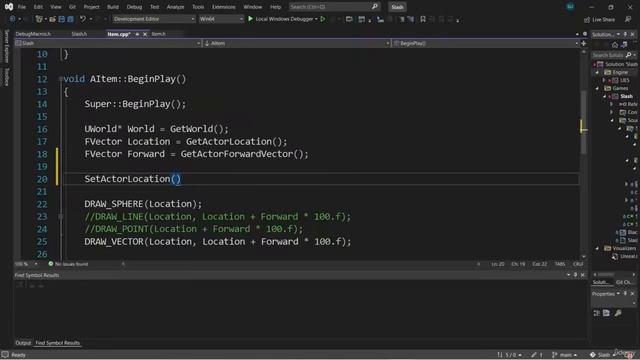Screen dimensions: 640x360
Task: Open the Toolbox side tab
Action: 6,76
